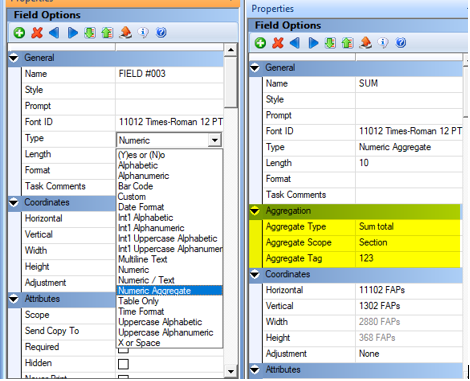Select Numeric Aggregate in type list
Image resolution: width=470 pixels, height=381 pixels.
click(169, 290)
